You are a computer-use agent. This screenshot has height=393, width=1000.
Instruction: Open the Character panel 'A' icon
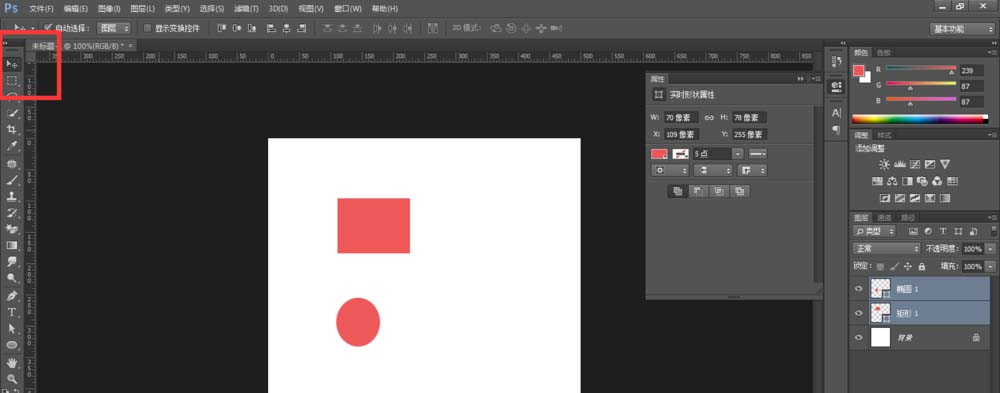[x=837, y=113]
